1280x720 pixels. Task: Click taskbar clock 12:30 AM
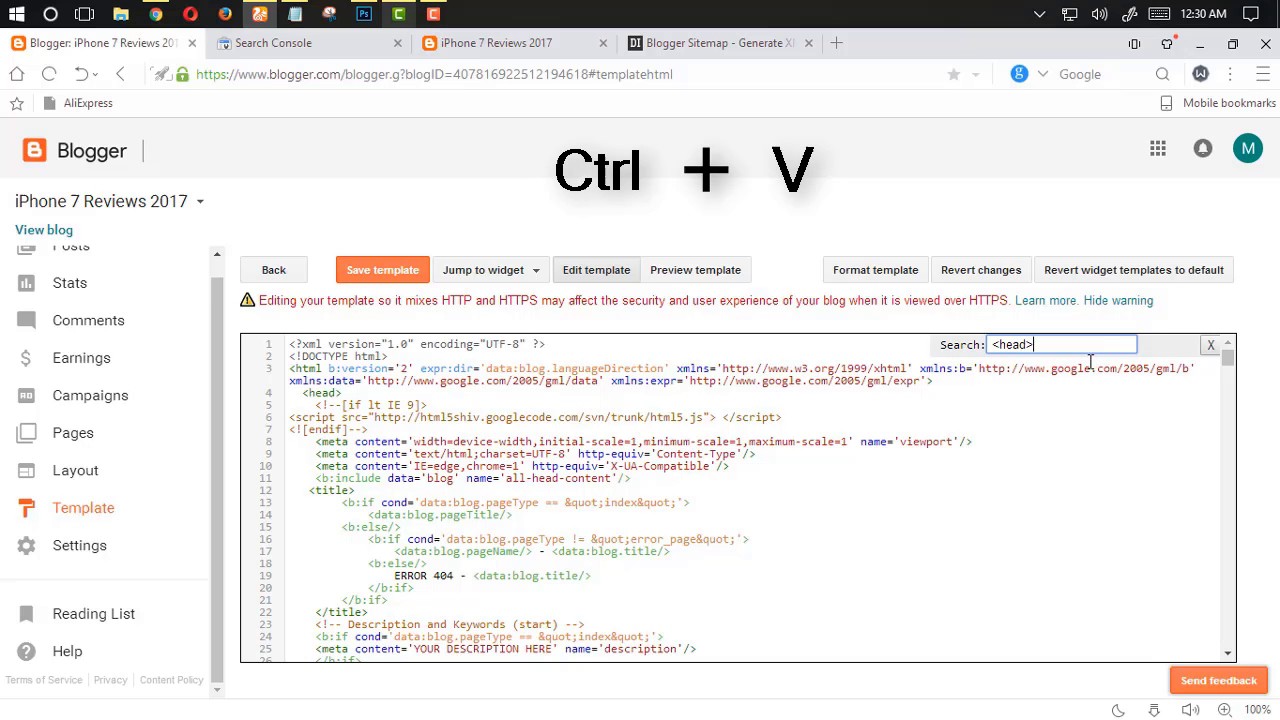tap(1203, 14)
